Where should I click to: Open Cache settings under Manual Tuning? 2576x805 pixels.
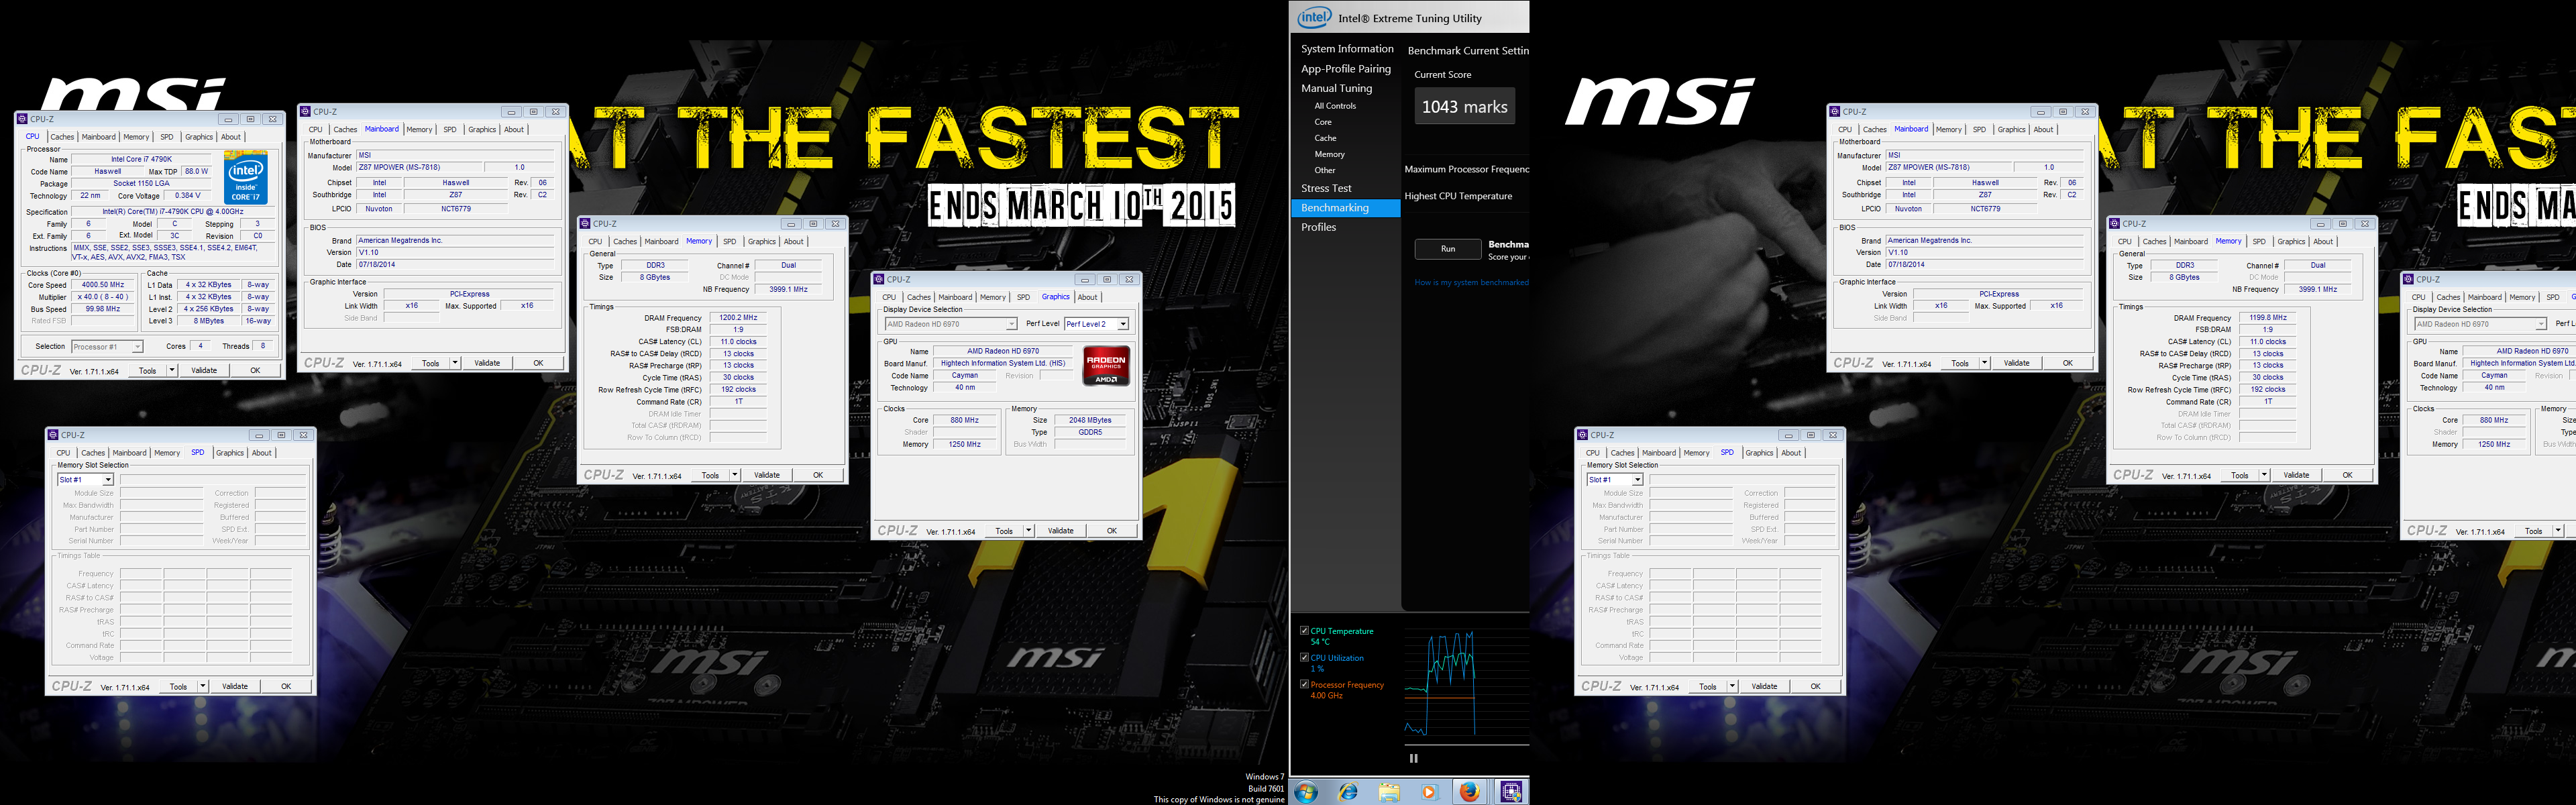tap(1325, 138)
